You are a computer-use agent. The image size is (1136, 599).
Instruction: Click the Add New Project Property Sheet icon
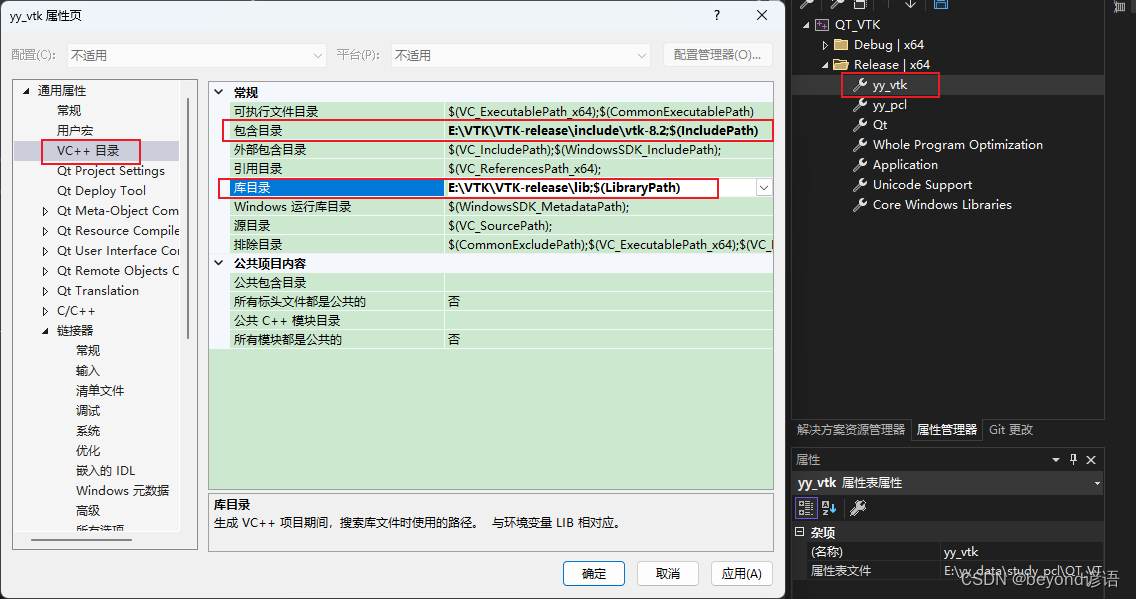[806, 5]
